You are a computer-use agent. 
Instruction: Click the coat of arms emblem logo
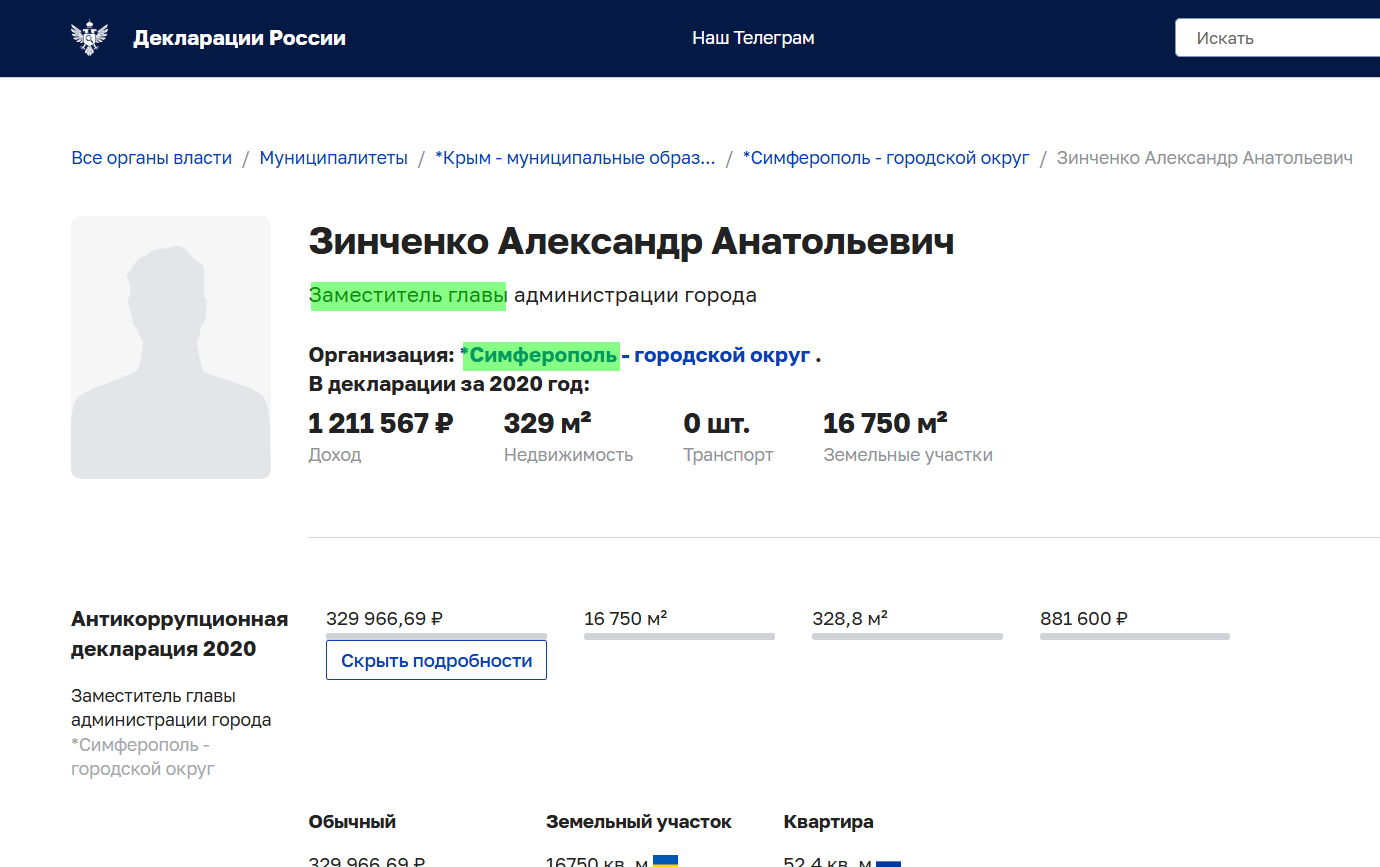91,38
